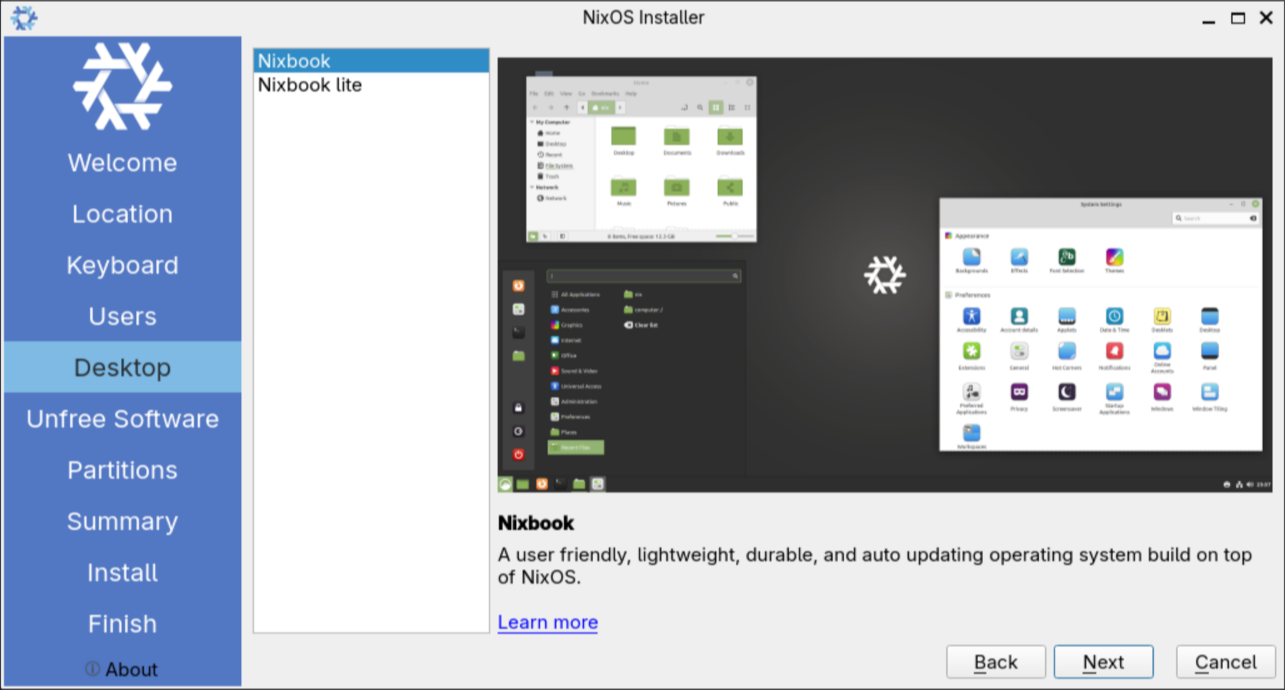Screen dimensions: 1285x690
Task: Switch to the Location step
Action: pyautogui.click(x=122, y=214)
